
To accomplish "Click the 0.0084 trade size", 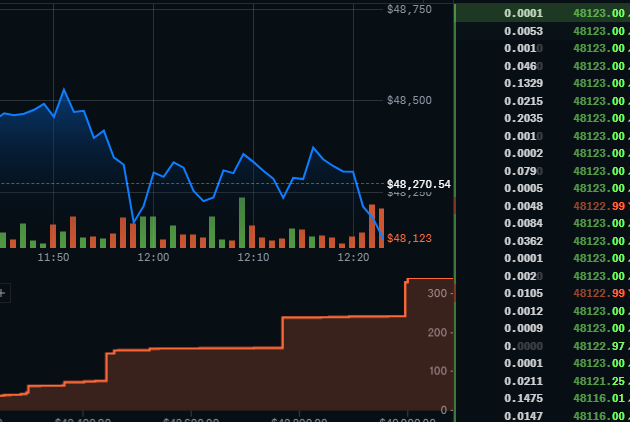I will tap(524, 223).
